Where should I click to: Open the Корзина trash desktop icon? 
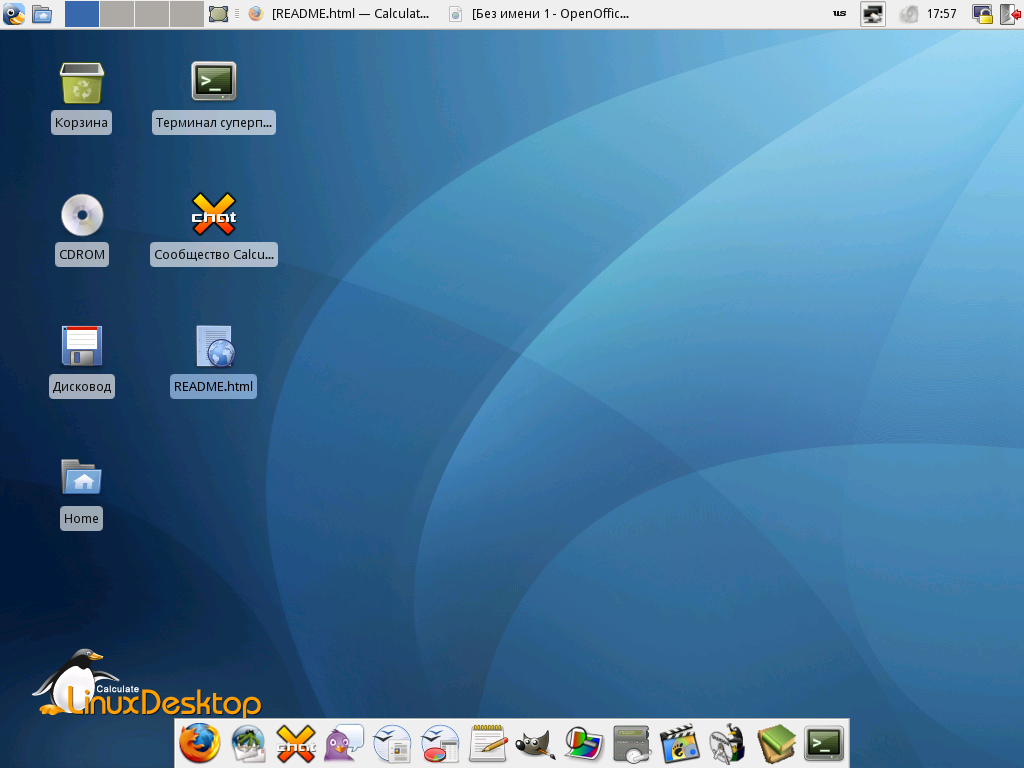(x=82, y=84)
